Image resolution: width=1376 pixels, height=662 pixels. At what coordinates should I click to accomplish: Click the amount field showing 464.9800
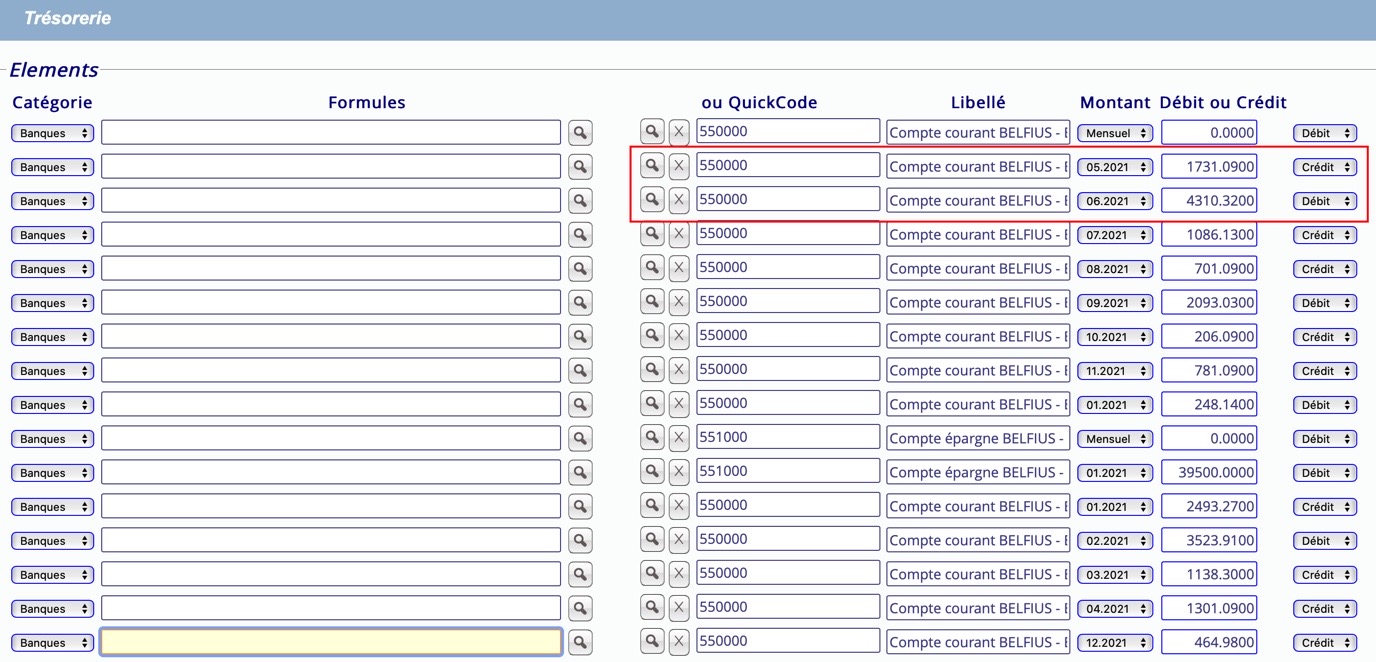pos(1209,642)
